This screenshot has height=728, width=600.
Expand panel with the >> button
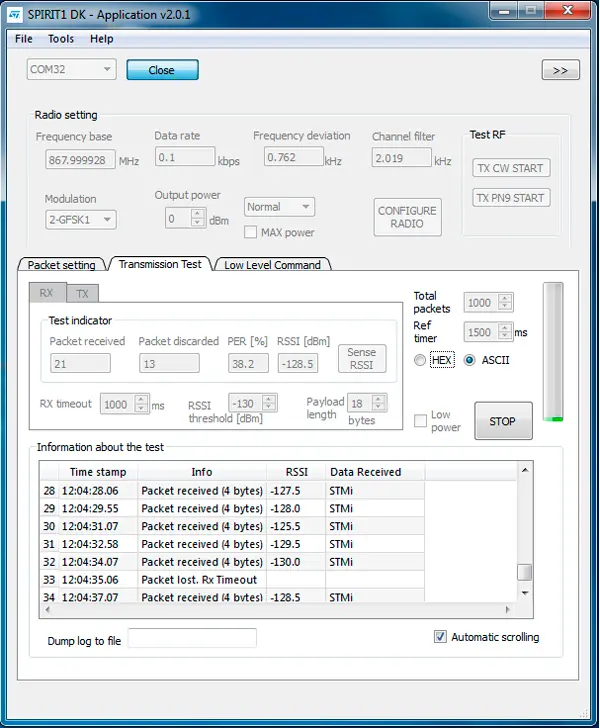[560, 70]
